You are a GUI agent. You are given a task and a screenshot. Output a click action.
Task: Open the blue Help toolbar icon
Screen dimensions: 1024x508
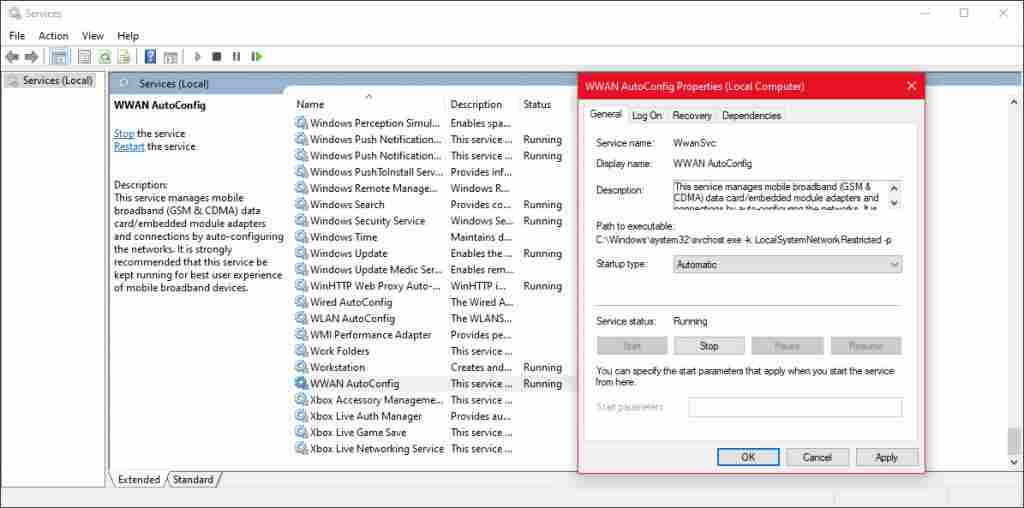coord(150,57)
